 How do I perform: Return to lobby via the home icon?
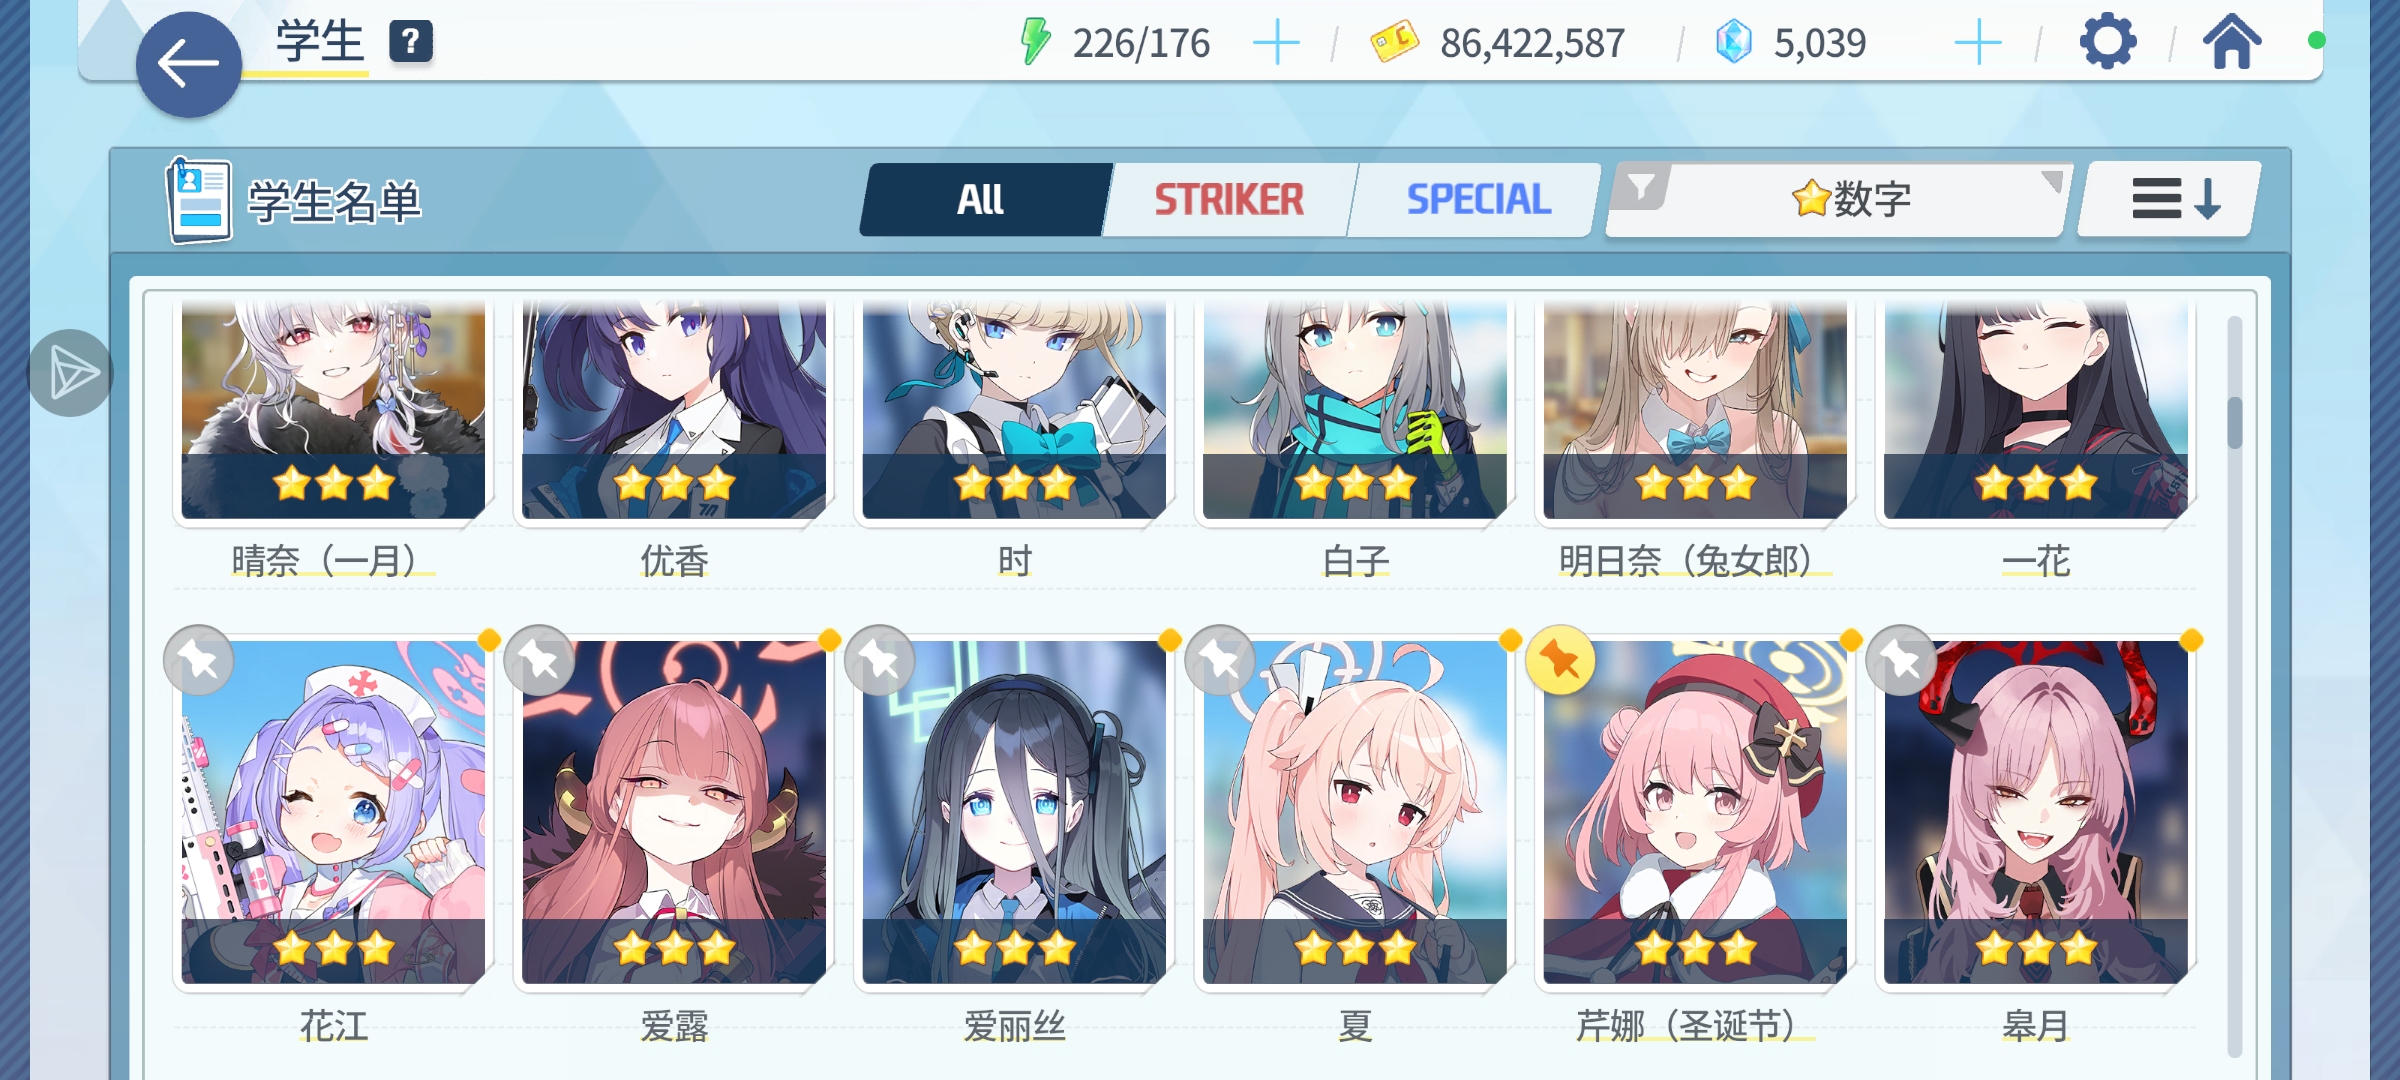point(2231,42)
